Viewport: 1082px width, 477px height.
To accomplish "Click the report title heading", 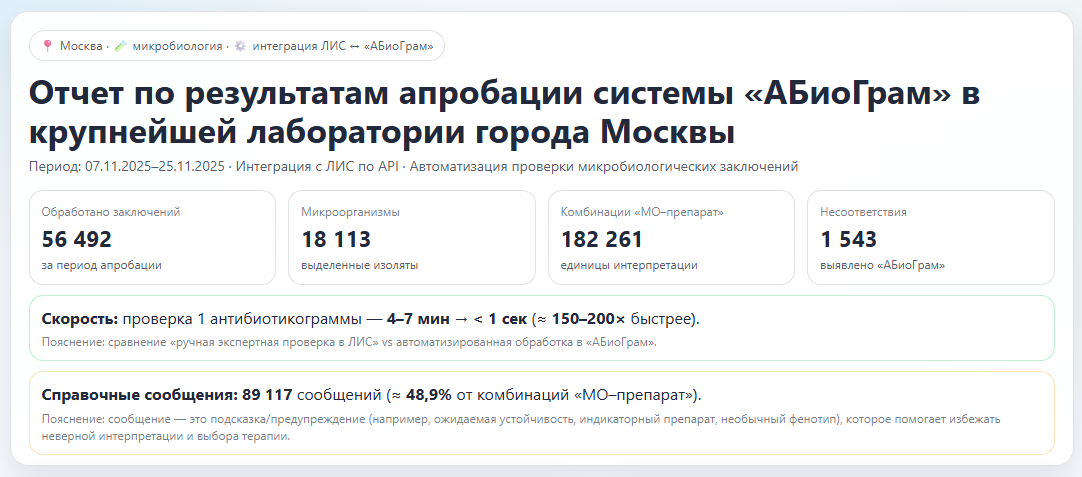I will click(x=504, y=113).
